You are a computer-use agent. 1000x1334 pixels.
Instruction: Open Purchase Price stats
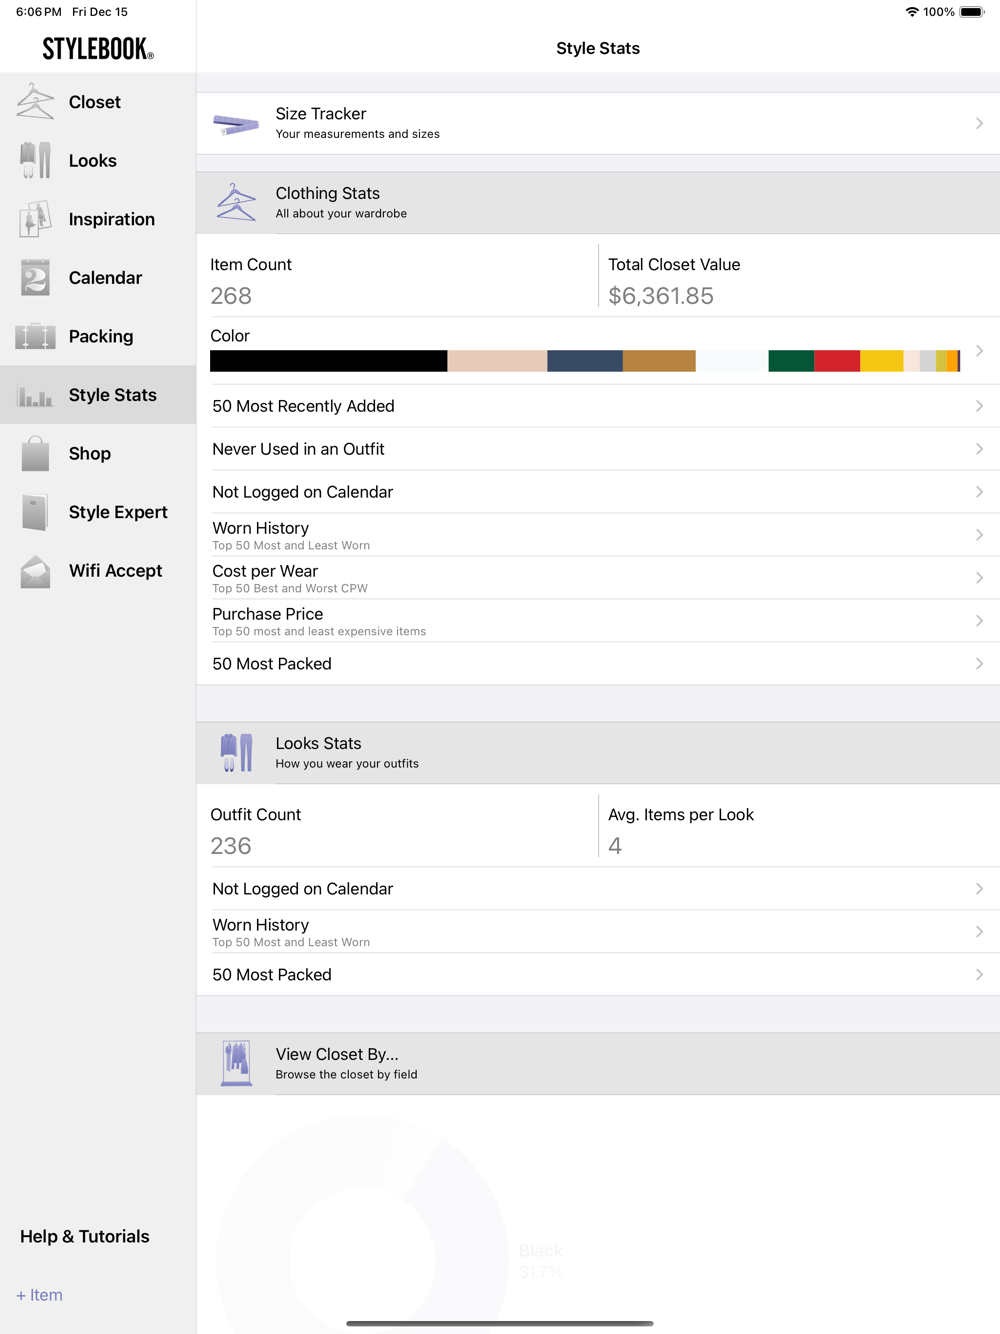click(x=598, y=621)
